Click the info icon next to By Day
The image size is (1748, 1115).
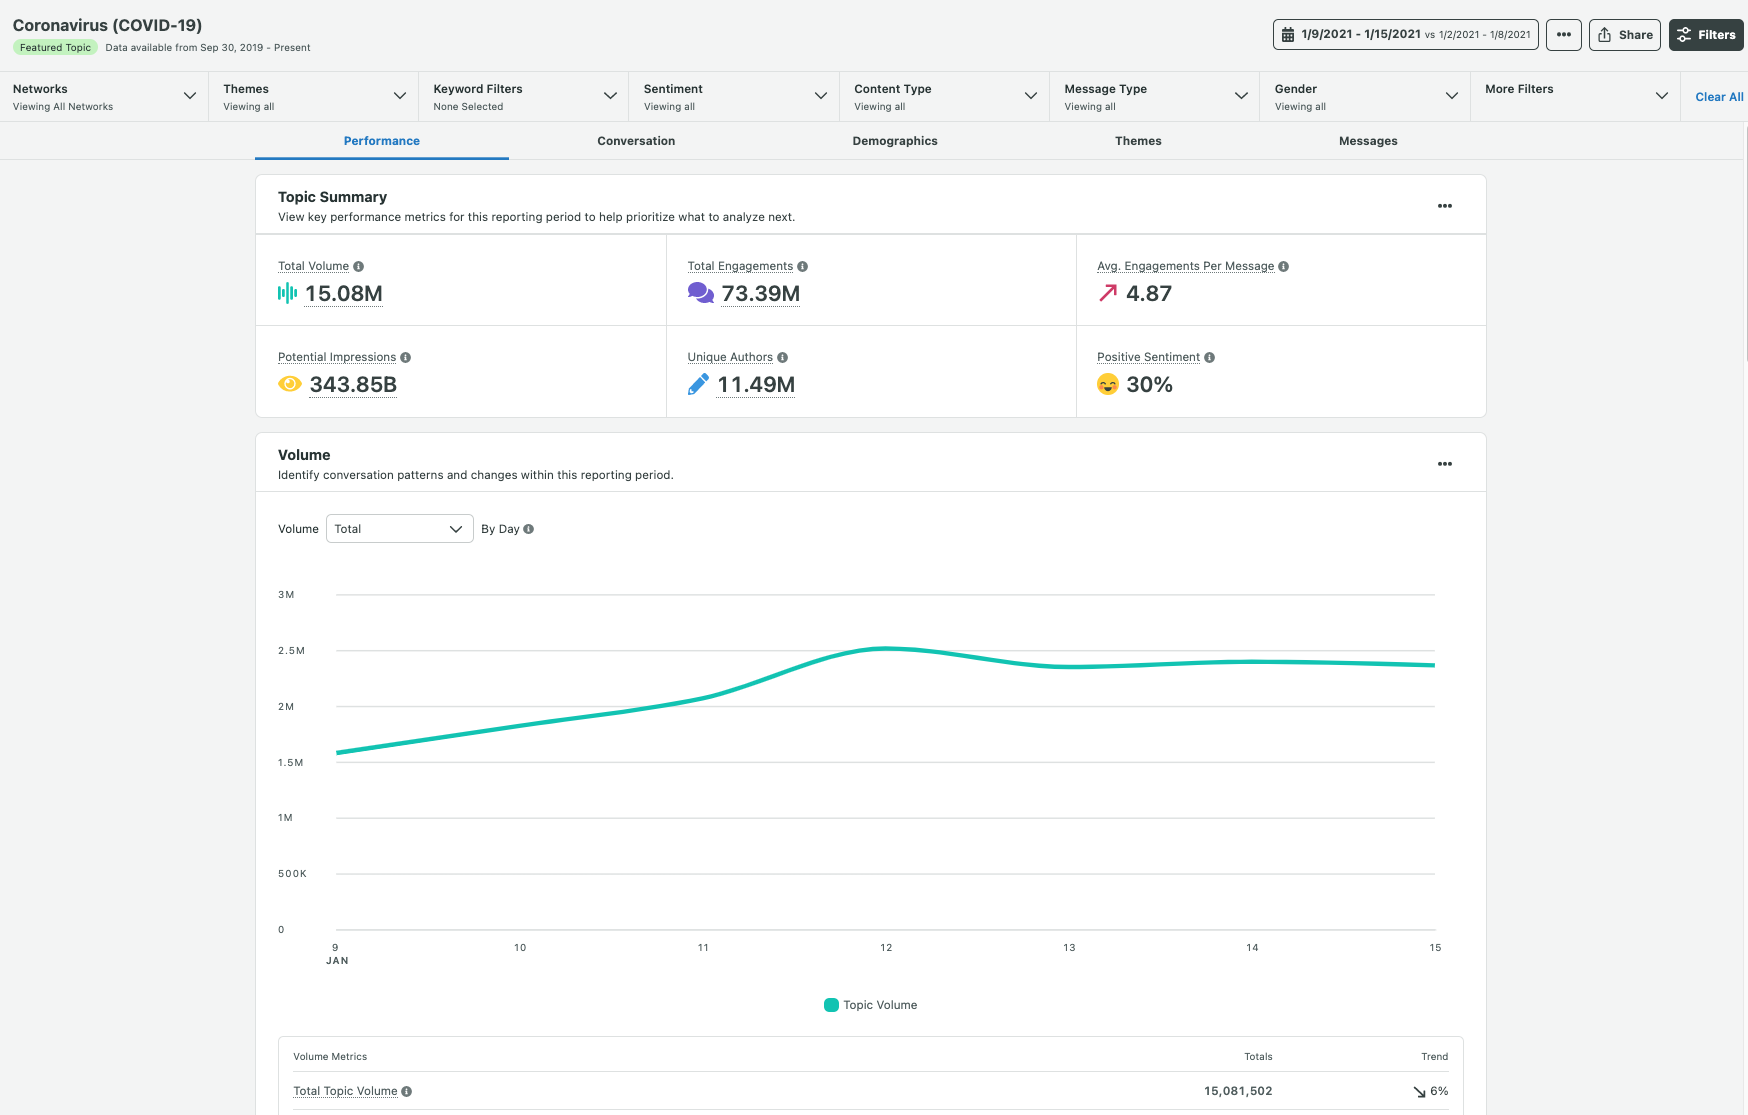tap(529, 529)
